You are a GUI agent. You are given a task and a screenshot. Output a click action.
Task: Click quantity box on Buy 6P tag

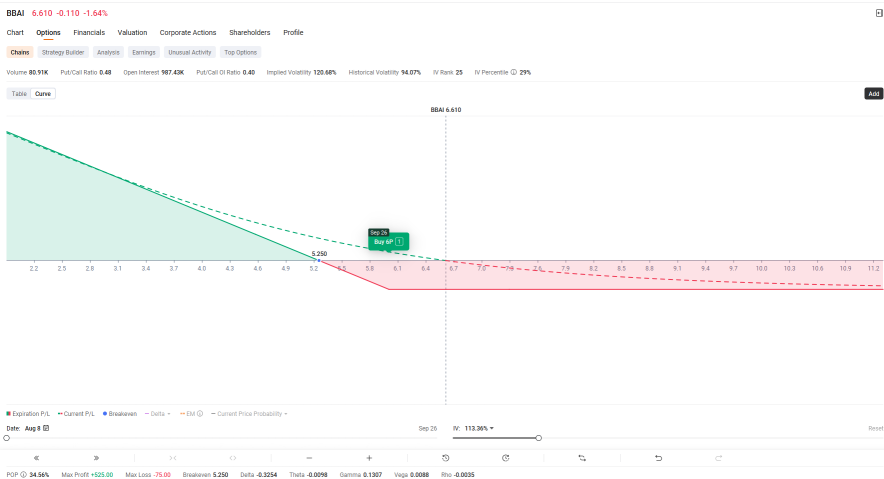(x=399, y=242)
